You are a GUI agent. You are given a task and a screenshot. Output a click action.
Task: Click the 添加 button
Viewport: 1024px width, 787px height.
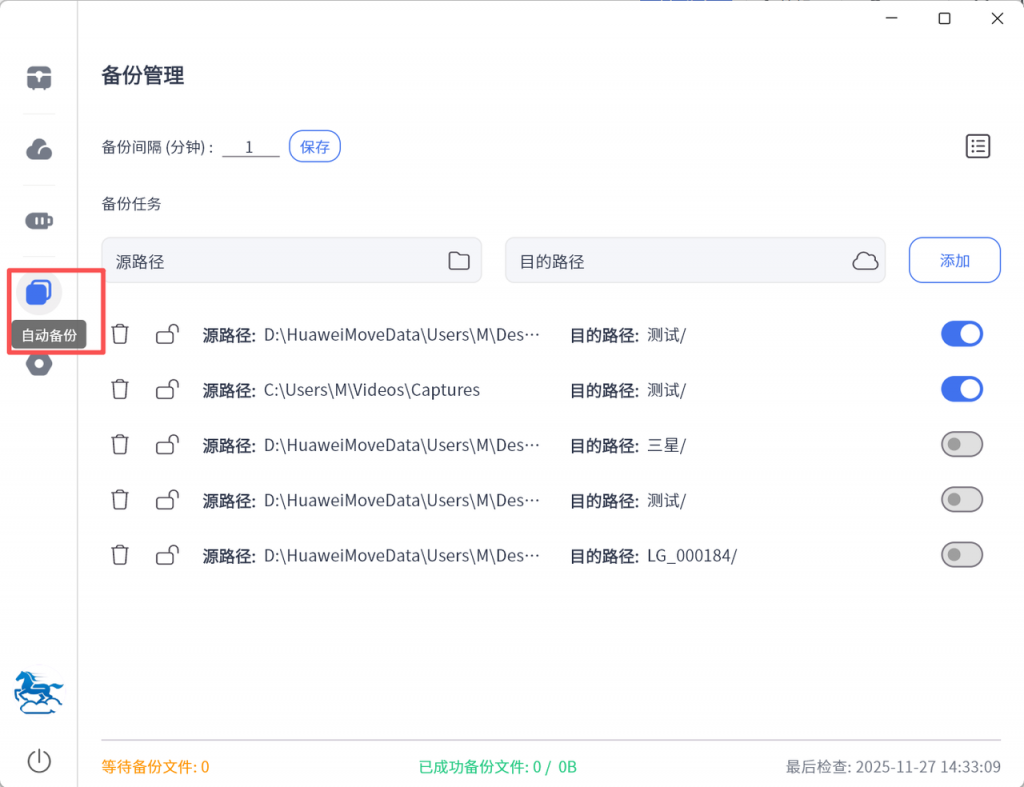(x=954, y=260)
